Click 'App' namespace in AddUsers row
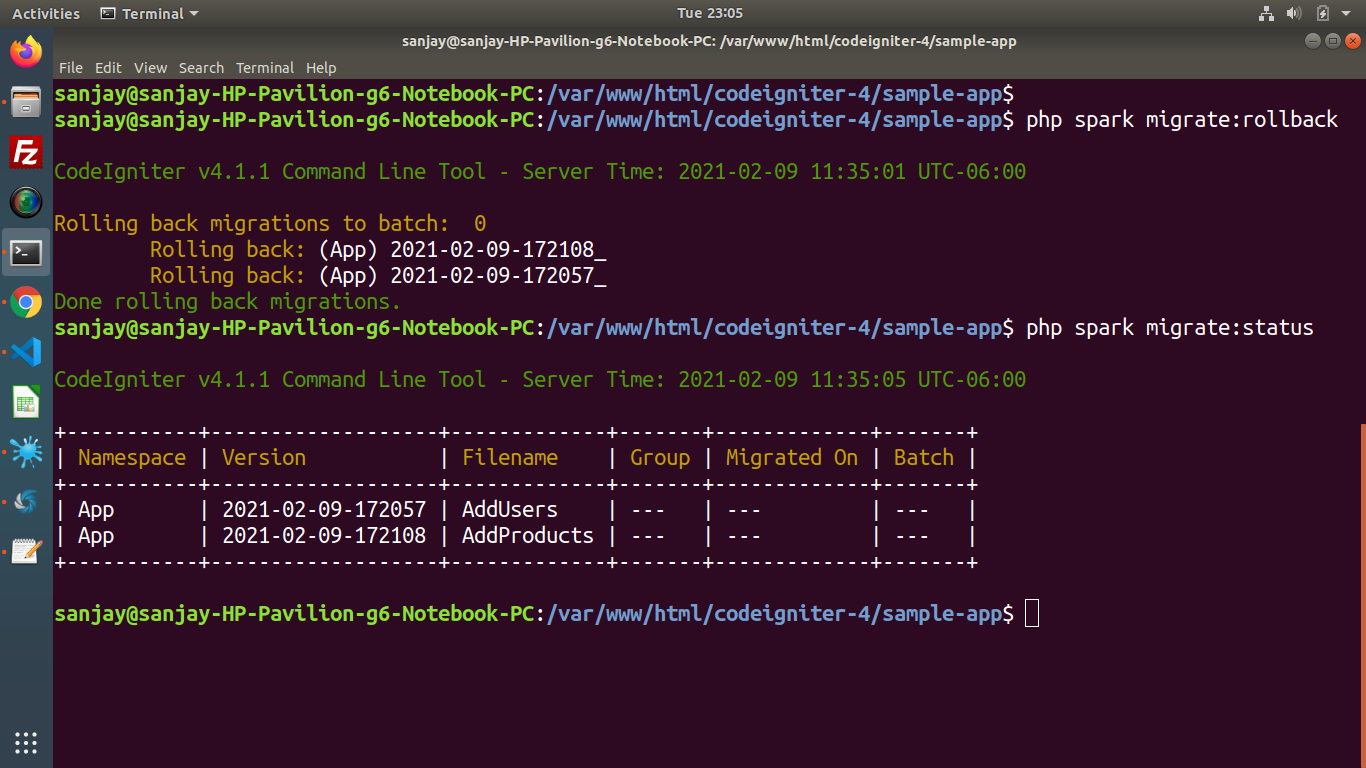This screenshot has height=768, width=1366. point(96,510)
